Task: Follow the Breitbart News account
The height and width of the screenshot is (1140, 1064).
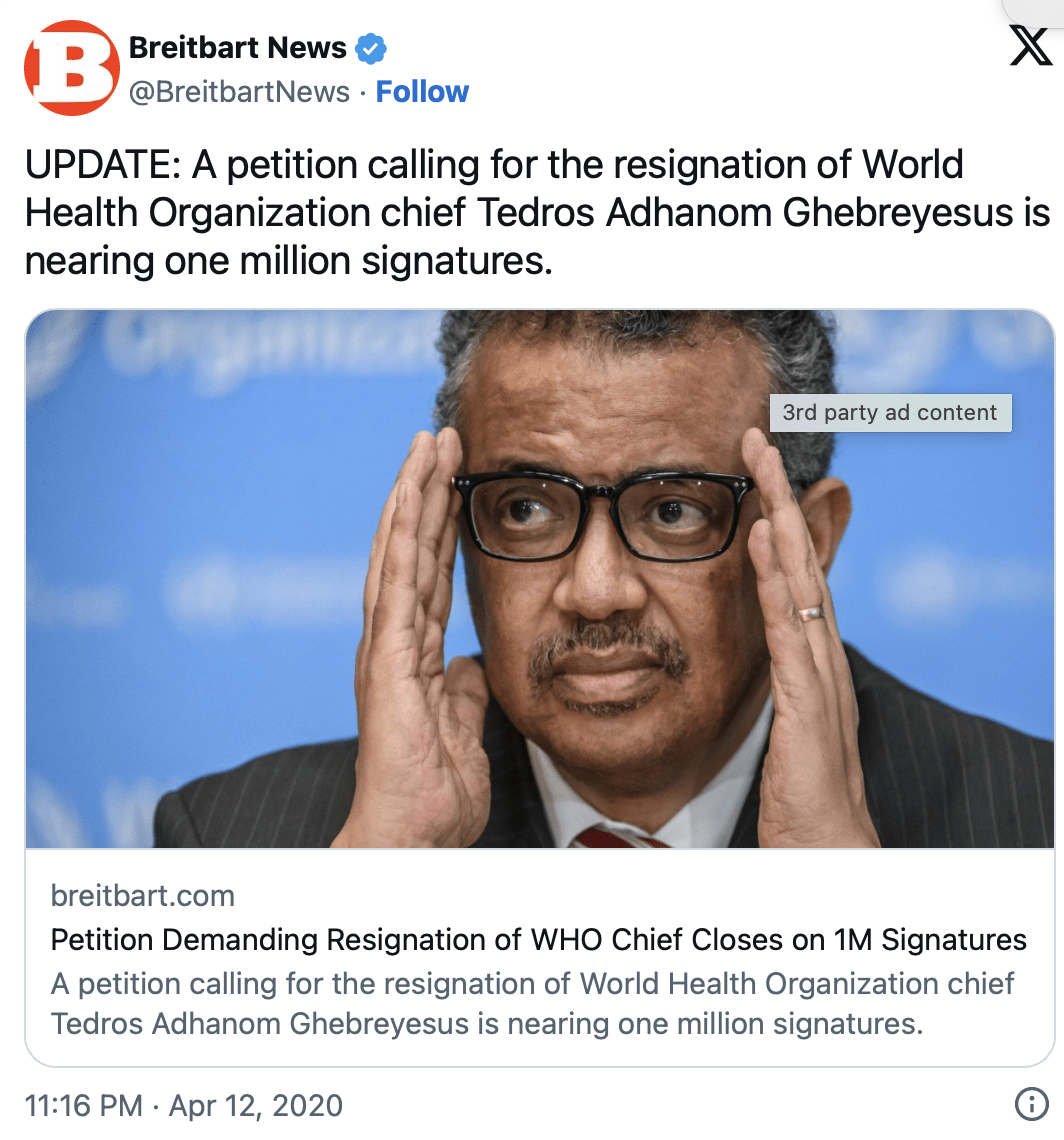Action: [422, 92]
